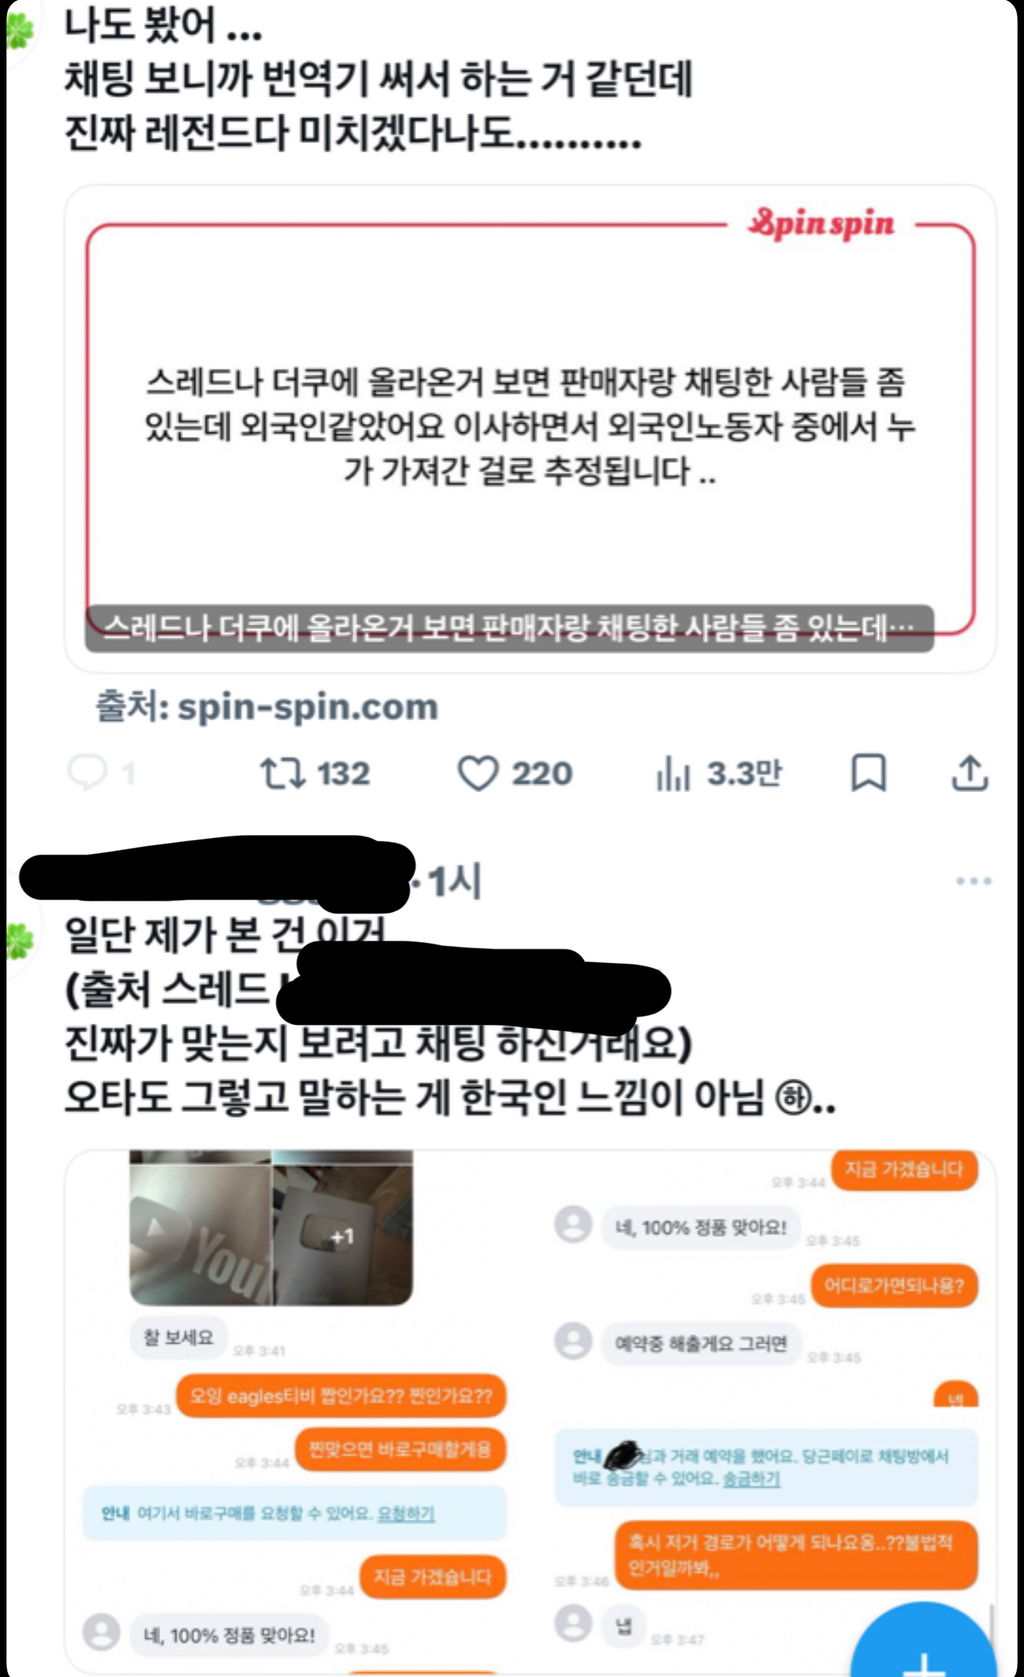Open the Spin spin quoted card

(x=530, y=428)
